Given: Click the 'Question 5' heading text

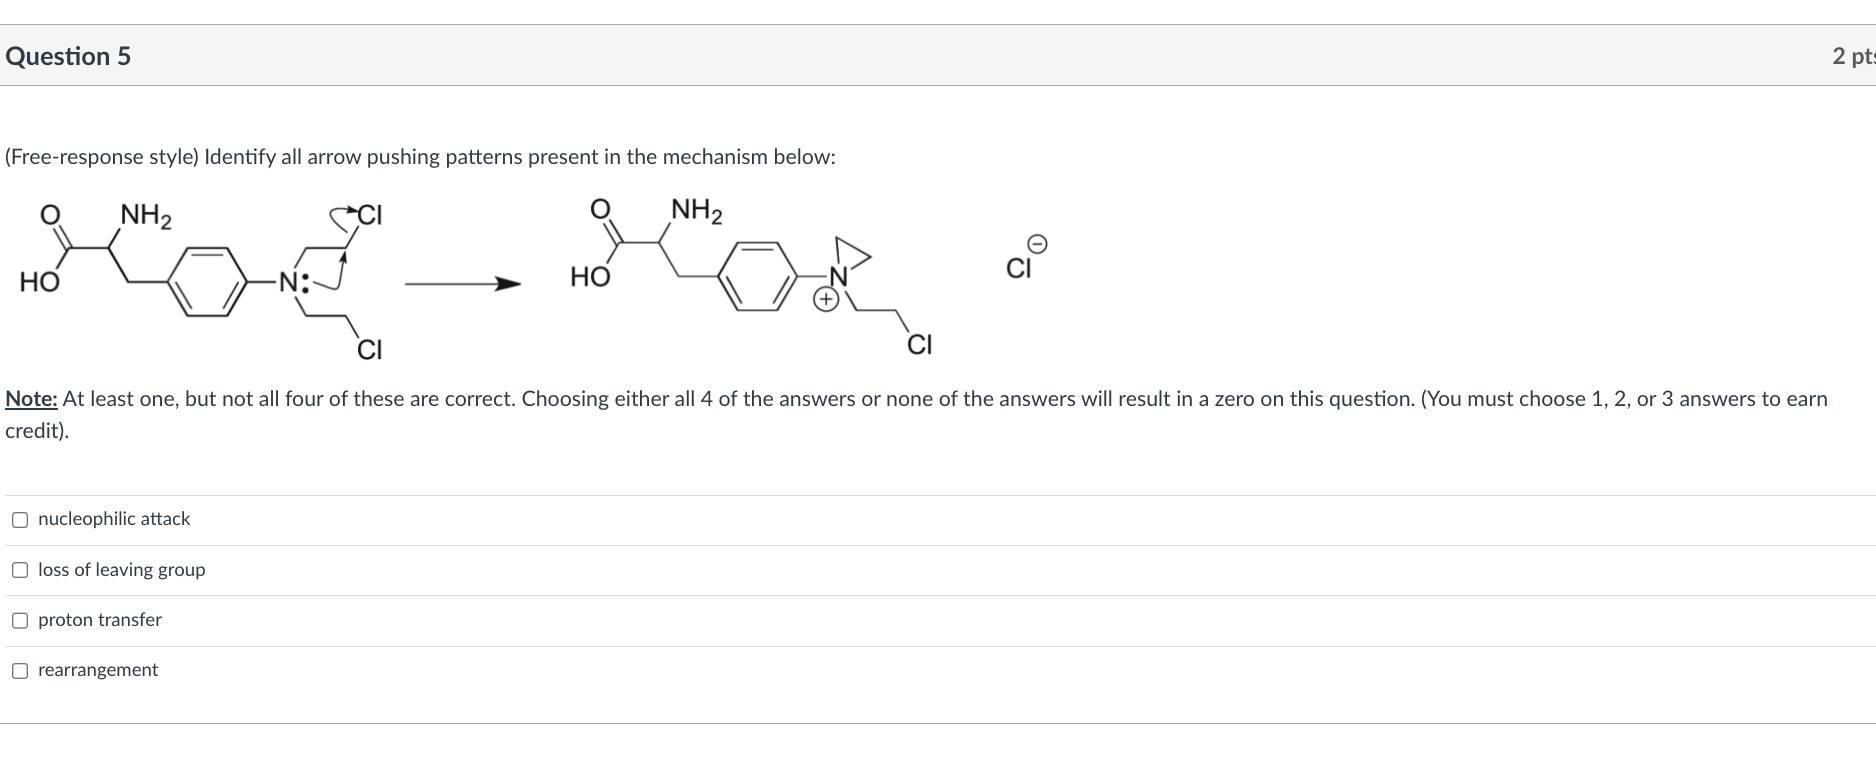Looking at the screenshot, I should click(x=68, y=56).
